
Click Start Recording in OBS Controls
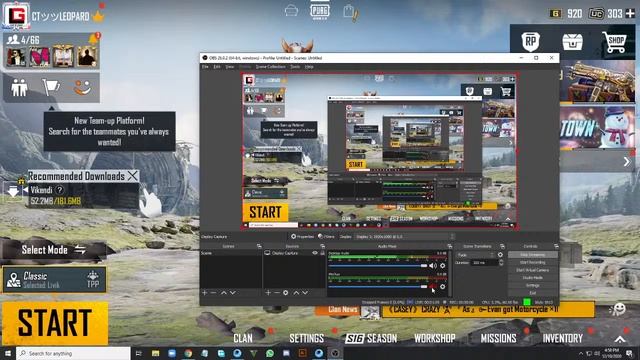pos(532,262)
